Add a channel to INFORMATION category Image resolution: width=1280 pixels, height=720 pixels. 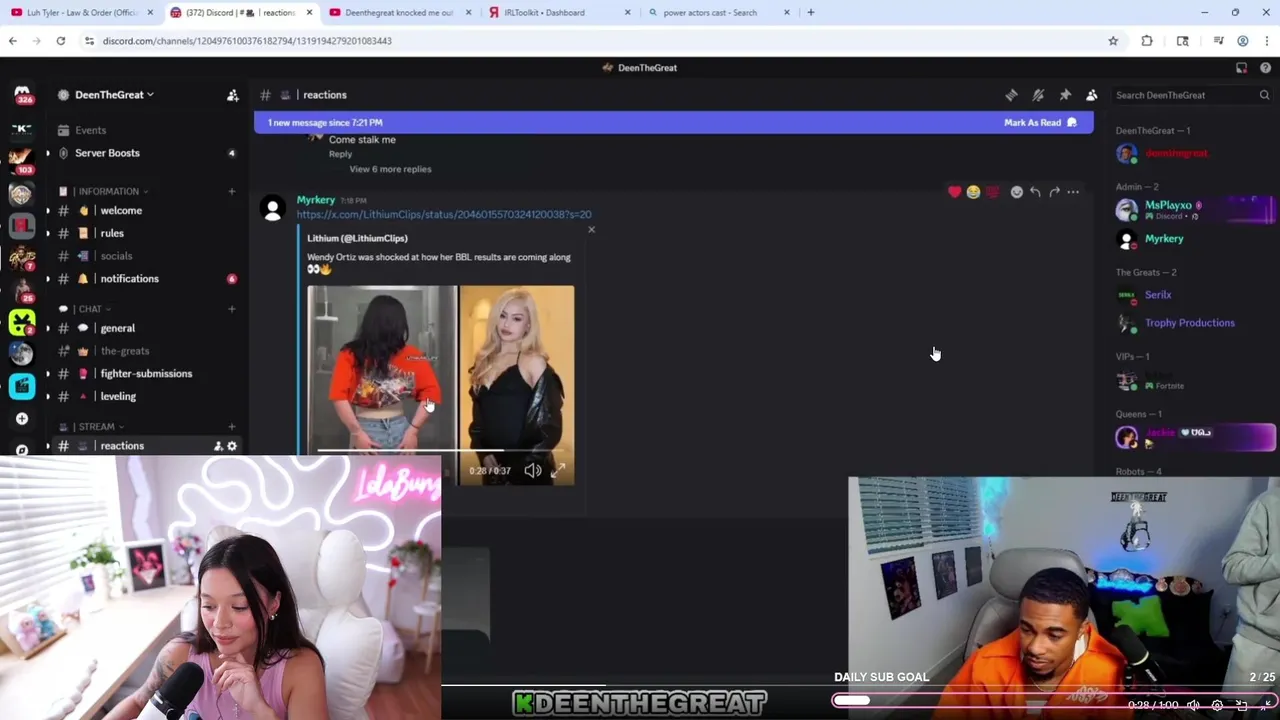tap(232, 191)
